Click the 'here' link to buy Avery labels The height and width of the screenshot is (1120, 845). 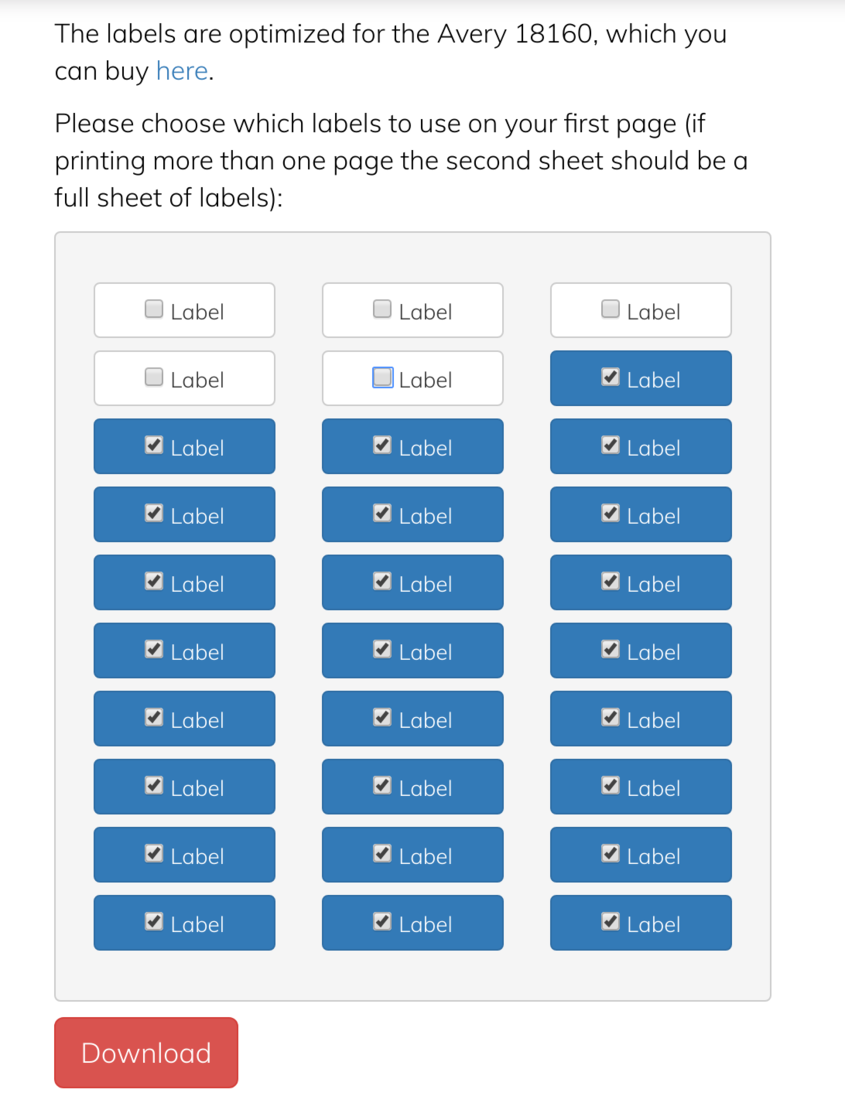(182, 71)
